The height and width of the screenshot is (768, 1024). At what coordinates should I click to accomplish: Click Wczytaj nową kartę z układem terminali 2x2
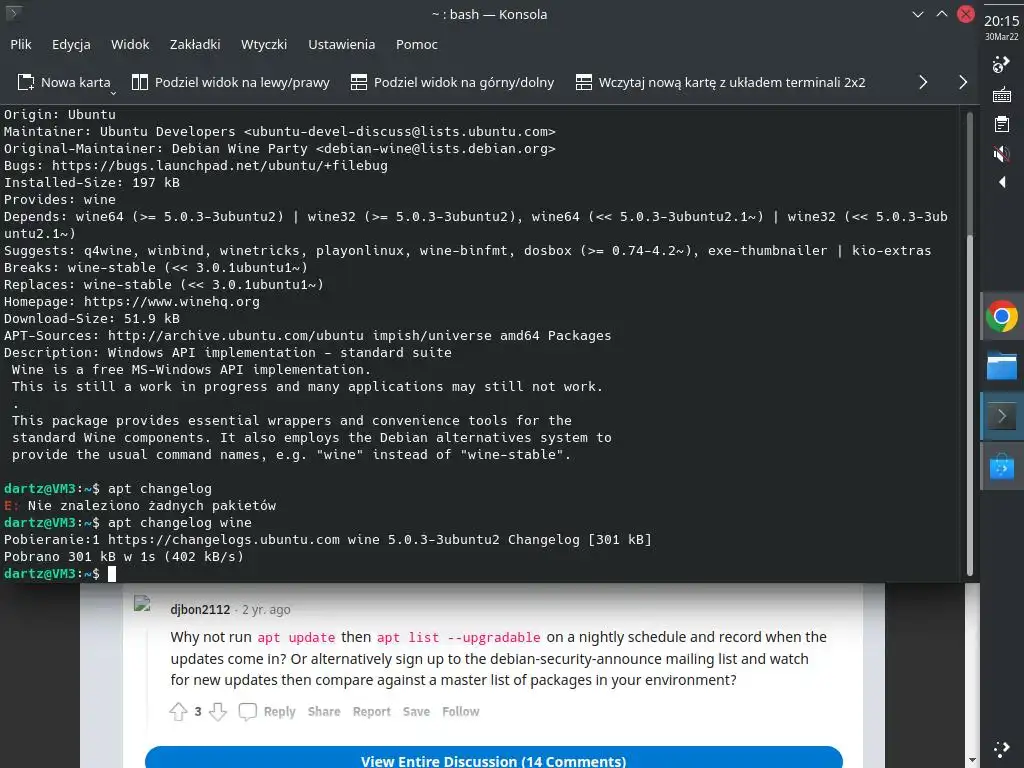tap(732, 82)
